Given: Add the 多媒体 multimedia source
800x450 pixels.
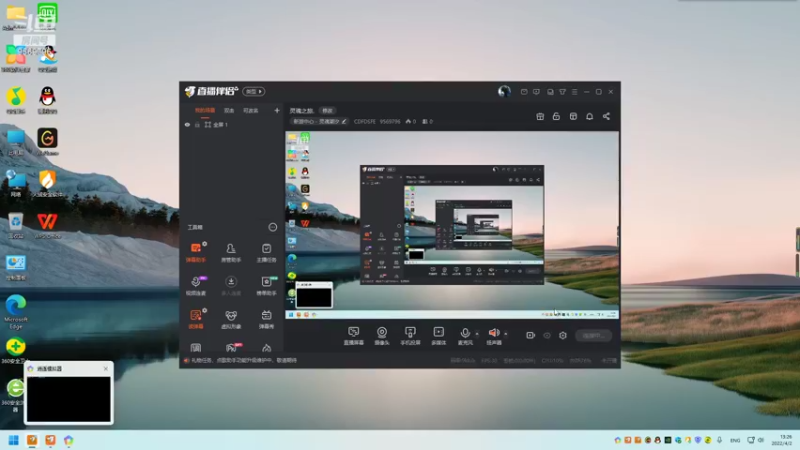Looking at the screenshot, I should tap(438, 336).
